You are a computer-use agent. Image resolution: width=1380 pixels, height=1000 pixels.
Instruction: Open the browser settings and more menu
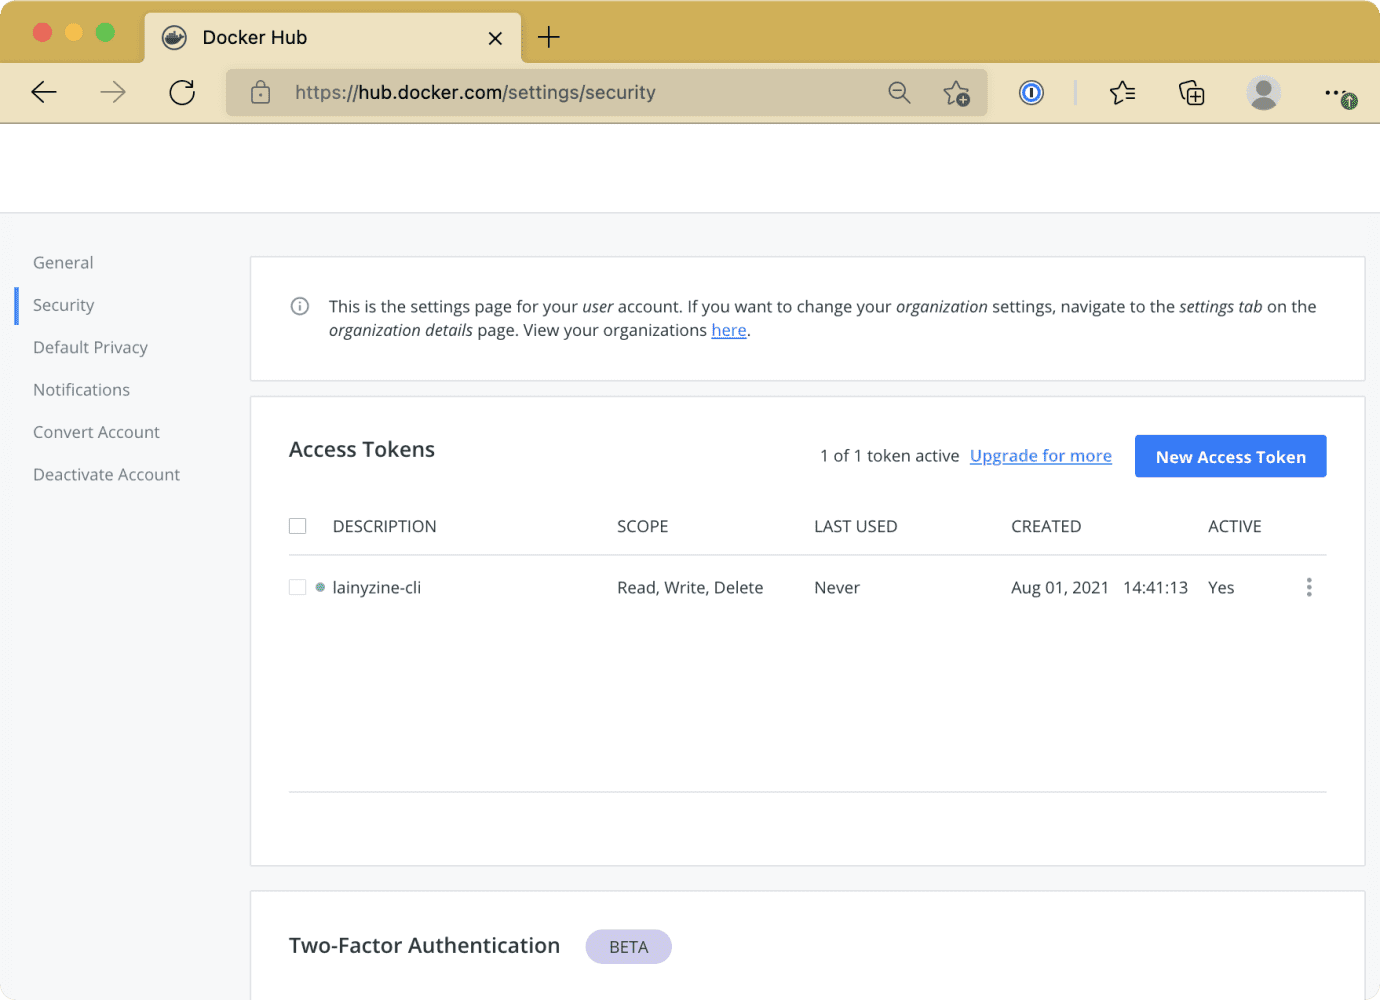tap(1340, 94)
